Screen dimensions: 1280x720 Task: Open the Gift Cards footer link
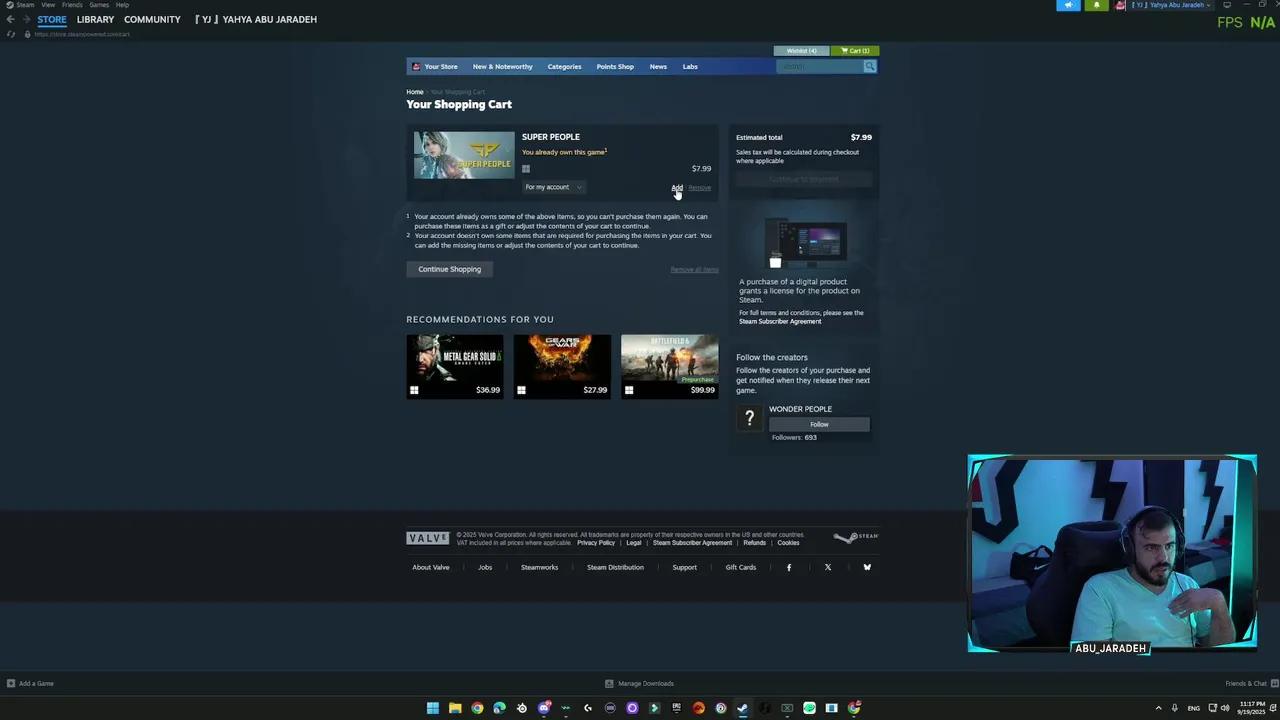(741, 567)
